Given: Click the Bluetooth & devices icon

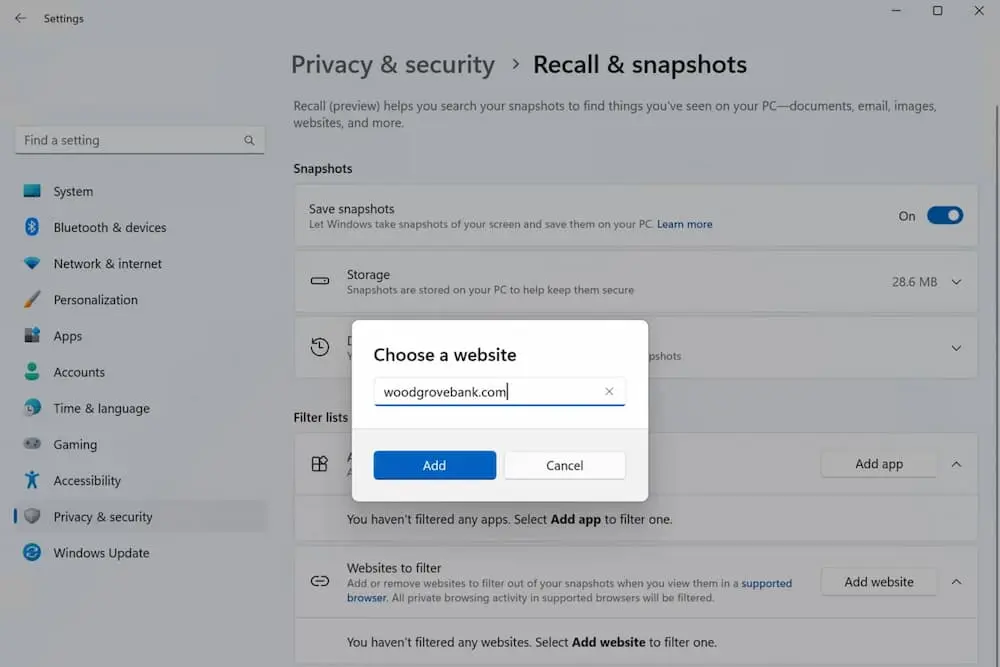Looking at the screenshot, I should point(32,227).
